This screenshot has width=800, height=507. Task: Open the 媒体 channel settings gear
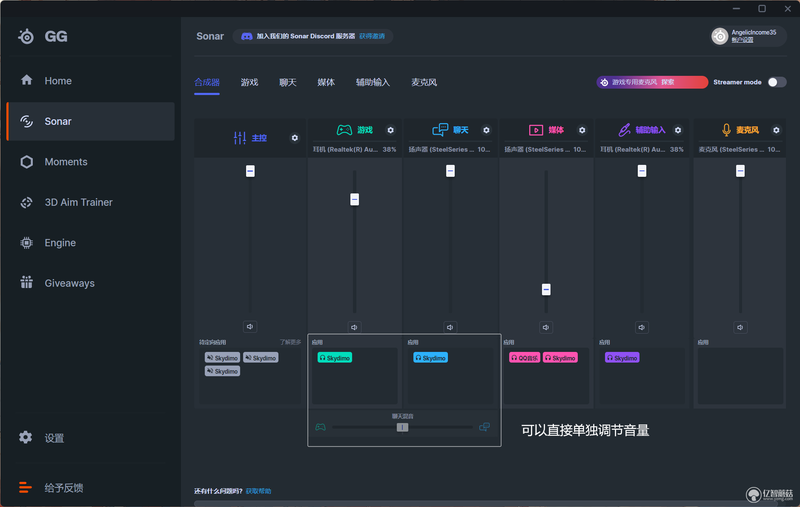click(582, 130)
